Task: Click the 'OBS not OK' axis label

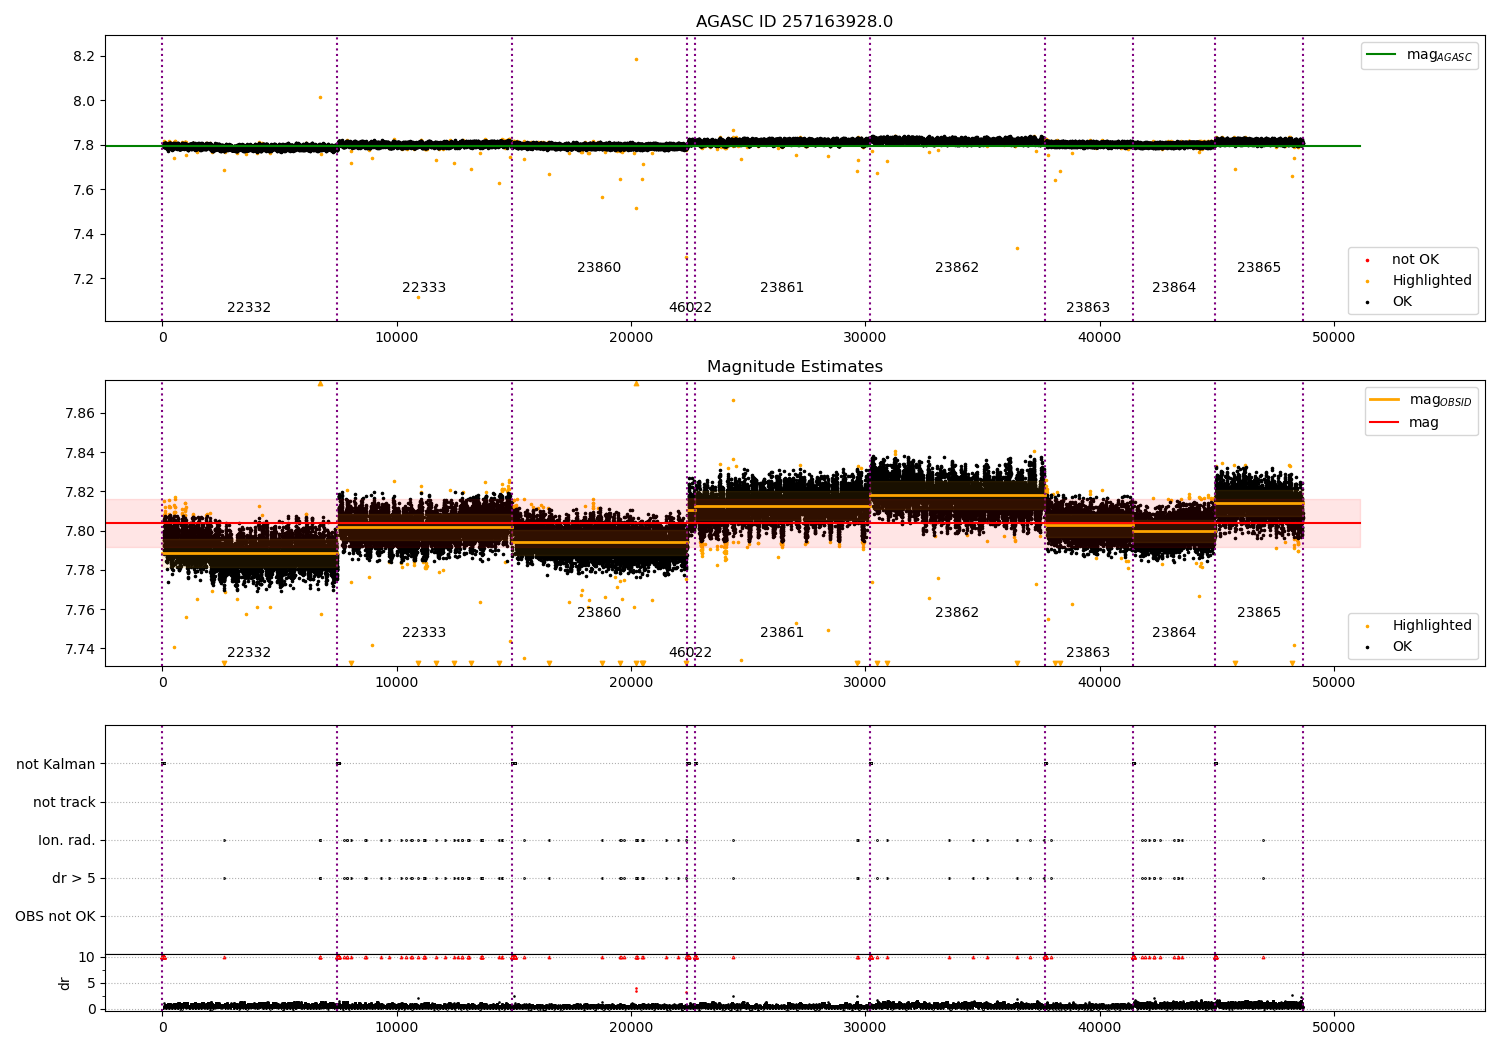Action: (x=55, y=916)
